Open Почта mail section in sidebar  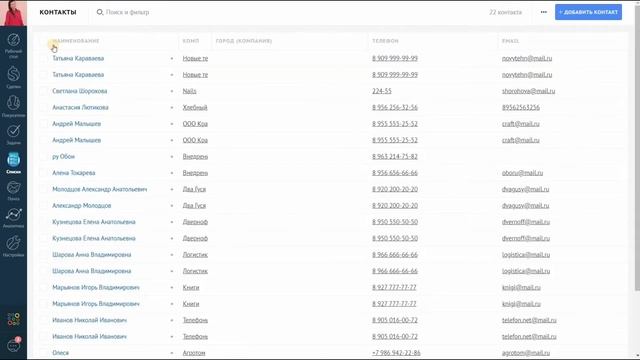coord(13,191)
